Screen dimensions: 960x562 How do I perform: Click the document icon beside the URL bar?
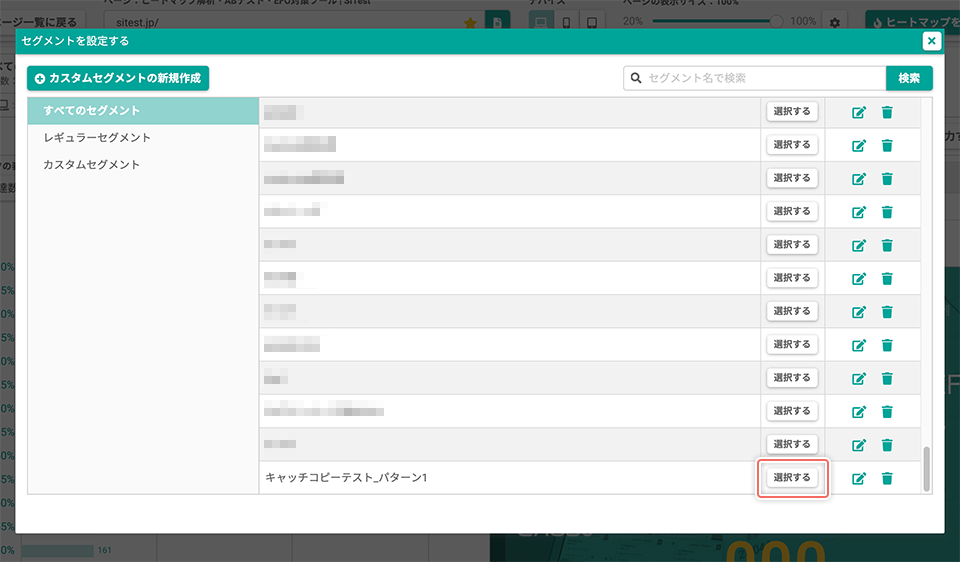point(498,22)
